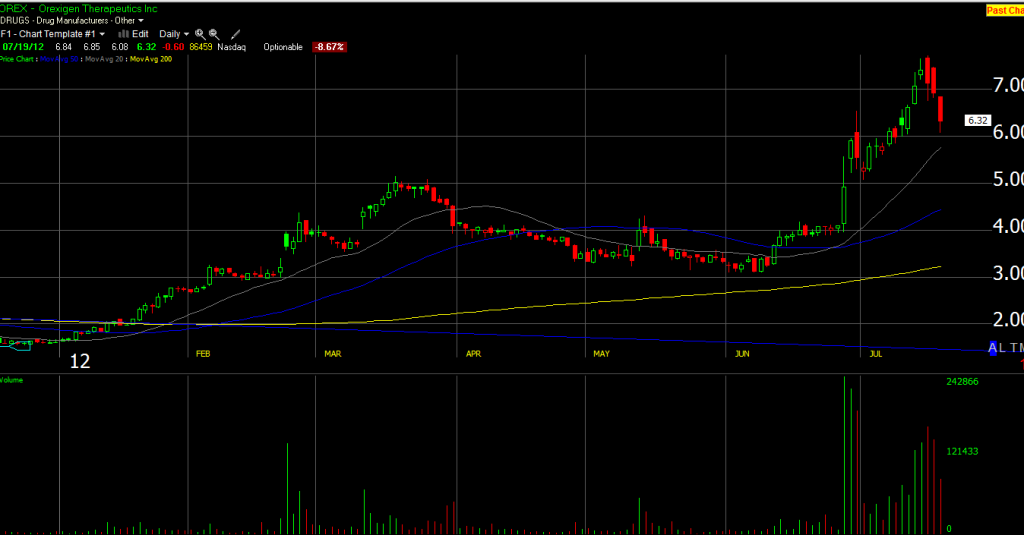Click the 7.00 price scale label
This screenshot has width=1024, height=535.
click(1004, 87)
